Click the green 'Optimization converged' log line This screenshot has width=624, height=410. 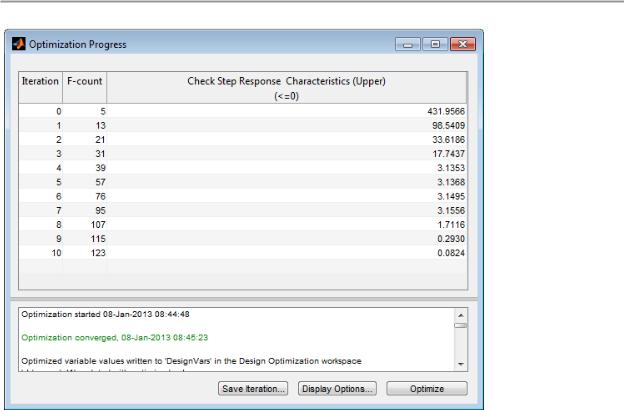point(115,338)
